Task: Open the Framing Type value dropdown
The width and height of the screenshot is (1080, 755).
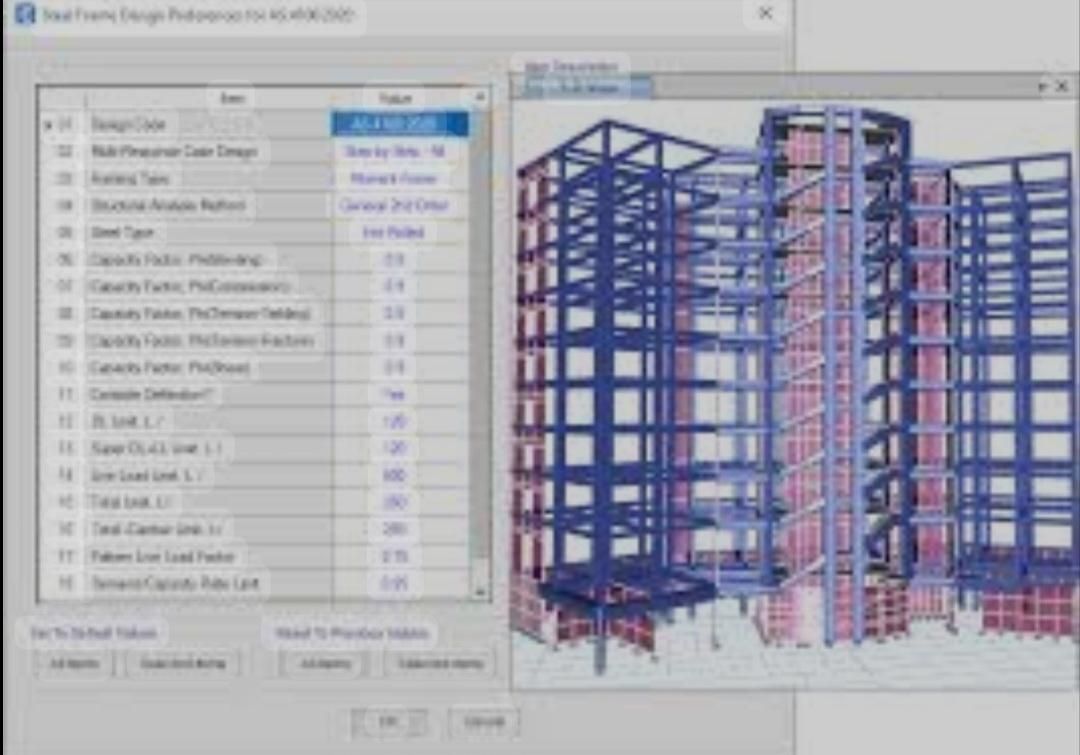Action: 400,178
